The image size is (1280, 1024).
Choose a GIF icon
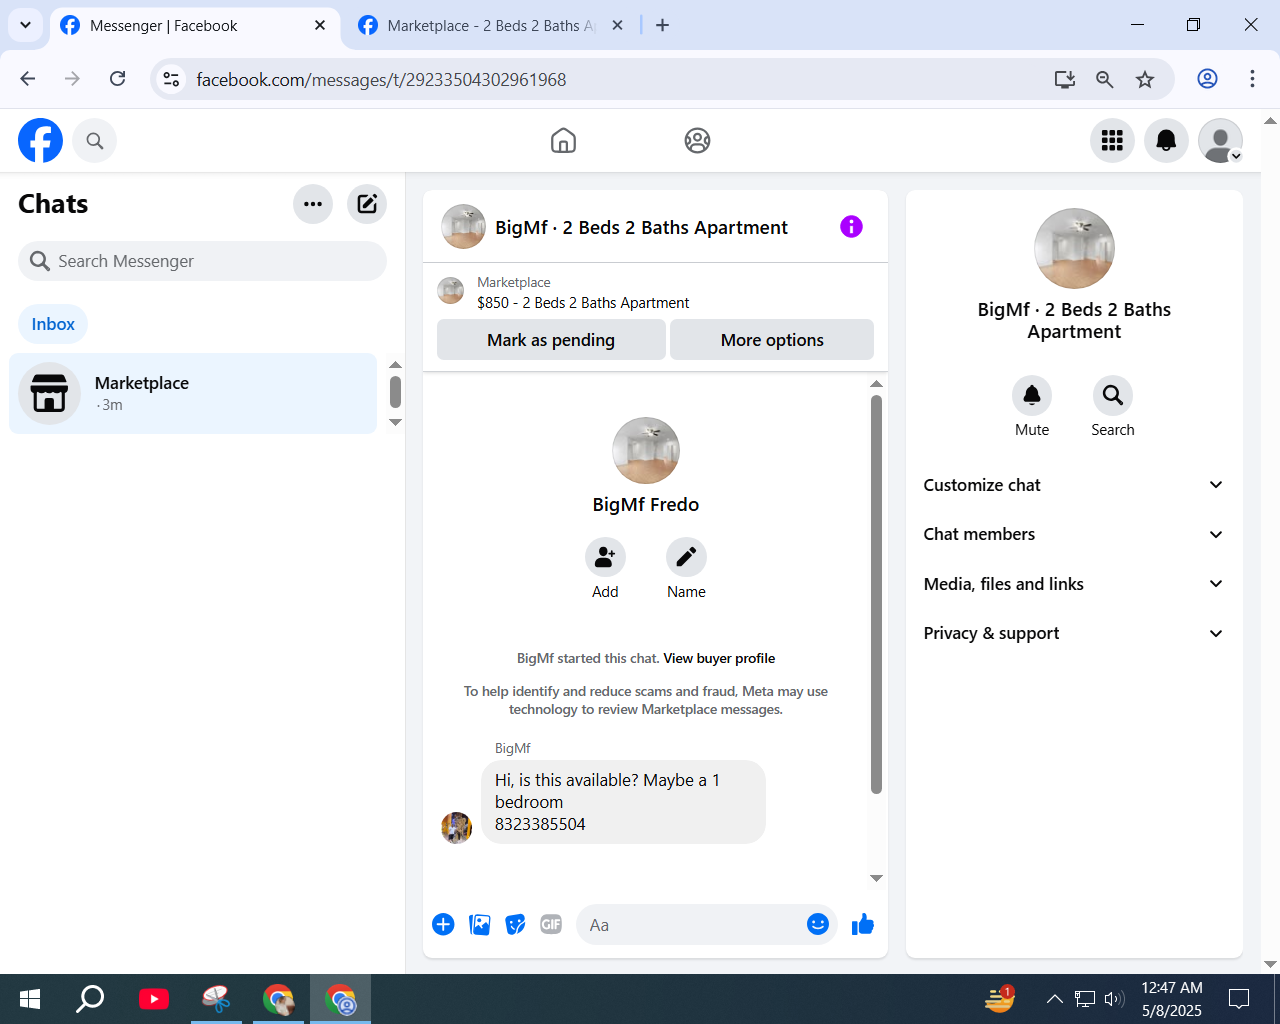551,925
